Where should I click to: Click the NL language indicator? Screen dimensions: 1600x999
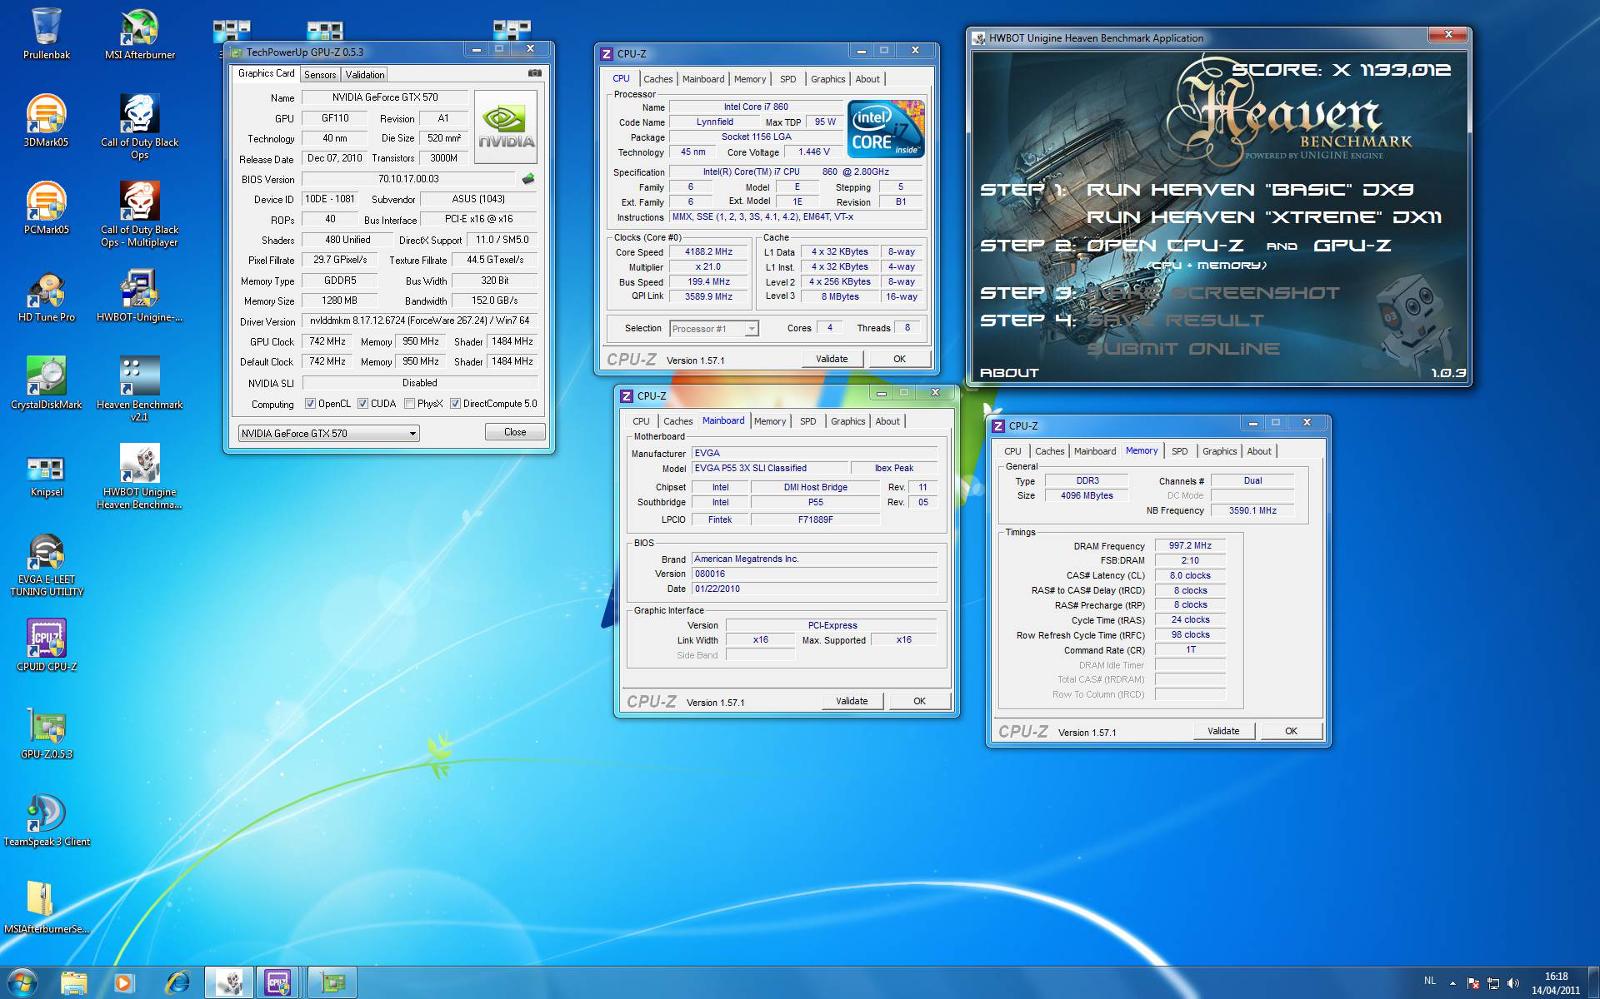coord(1429,981)
